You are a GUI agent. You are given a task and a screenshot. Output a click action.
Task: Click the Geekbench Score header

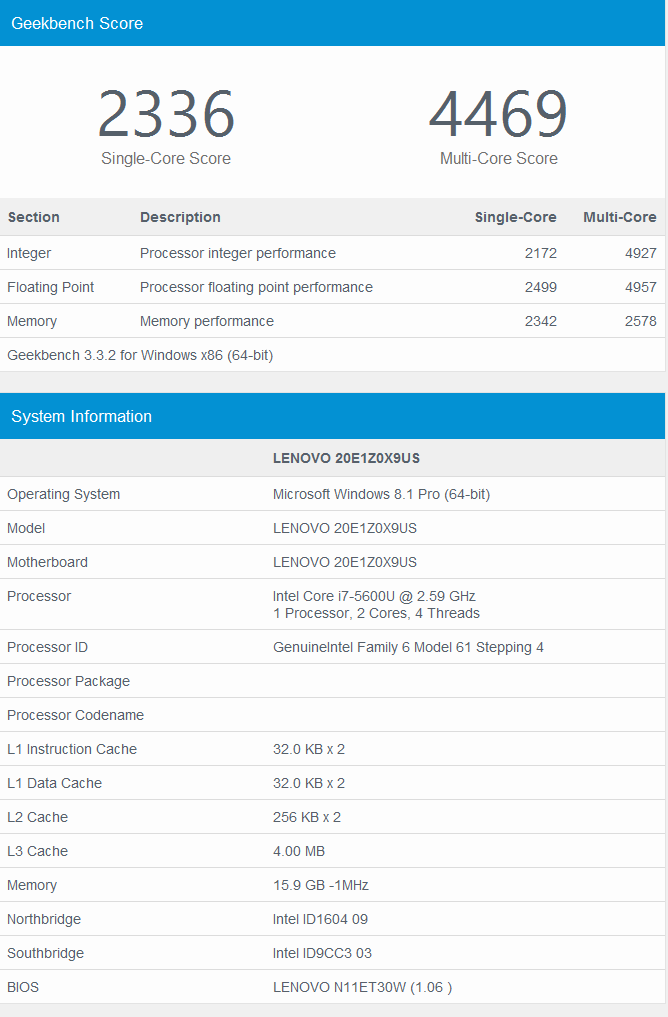pyautogui.click(x=77, y=23)
